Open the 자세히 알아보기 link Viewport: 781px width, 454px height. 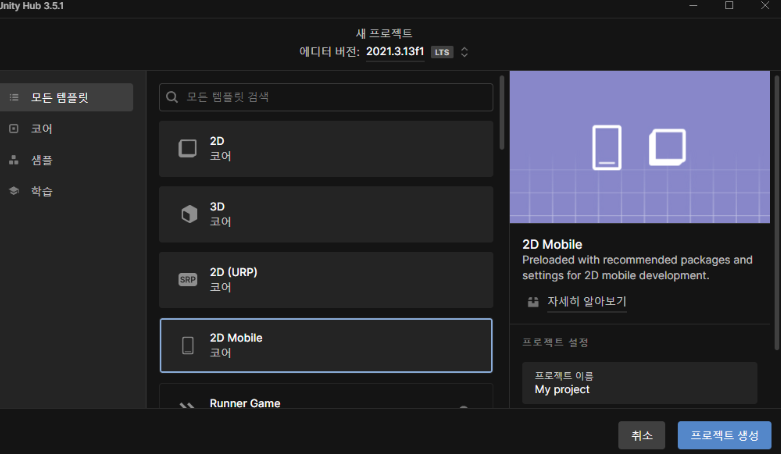(x=587, y=301)
